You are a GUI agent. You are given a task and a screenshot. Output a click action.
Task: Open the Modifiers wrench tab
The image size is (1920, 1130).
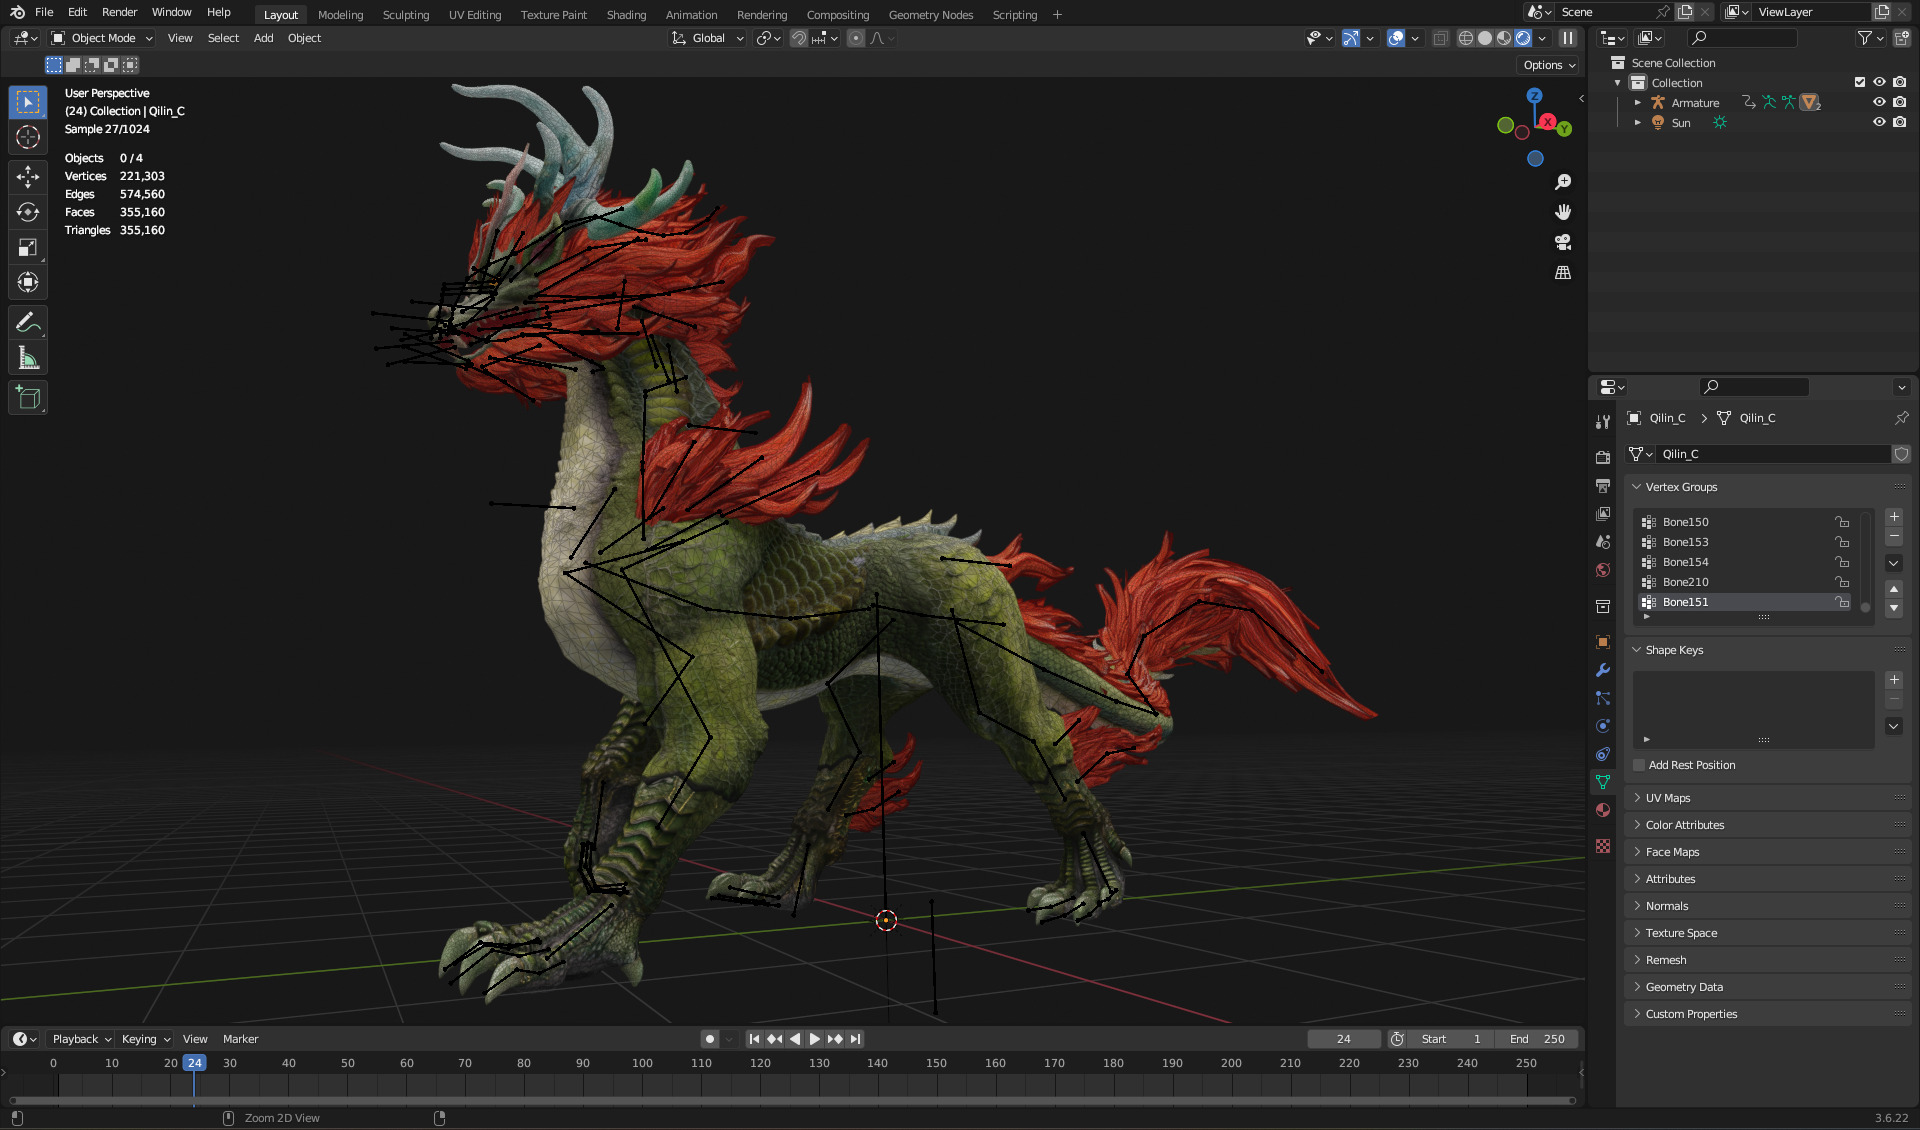[x=1603, y=670]
